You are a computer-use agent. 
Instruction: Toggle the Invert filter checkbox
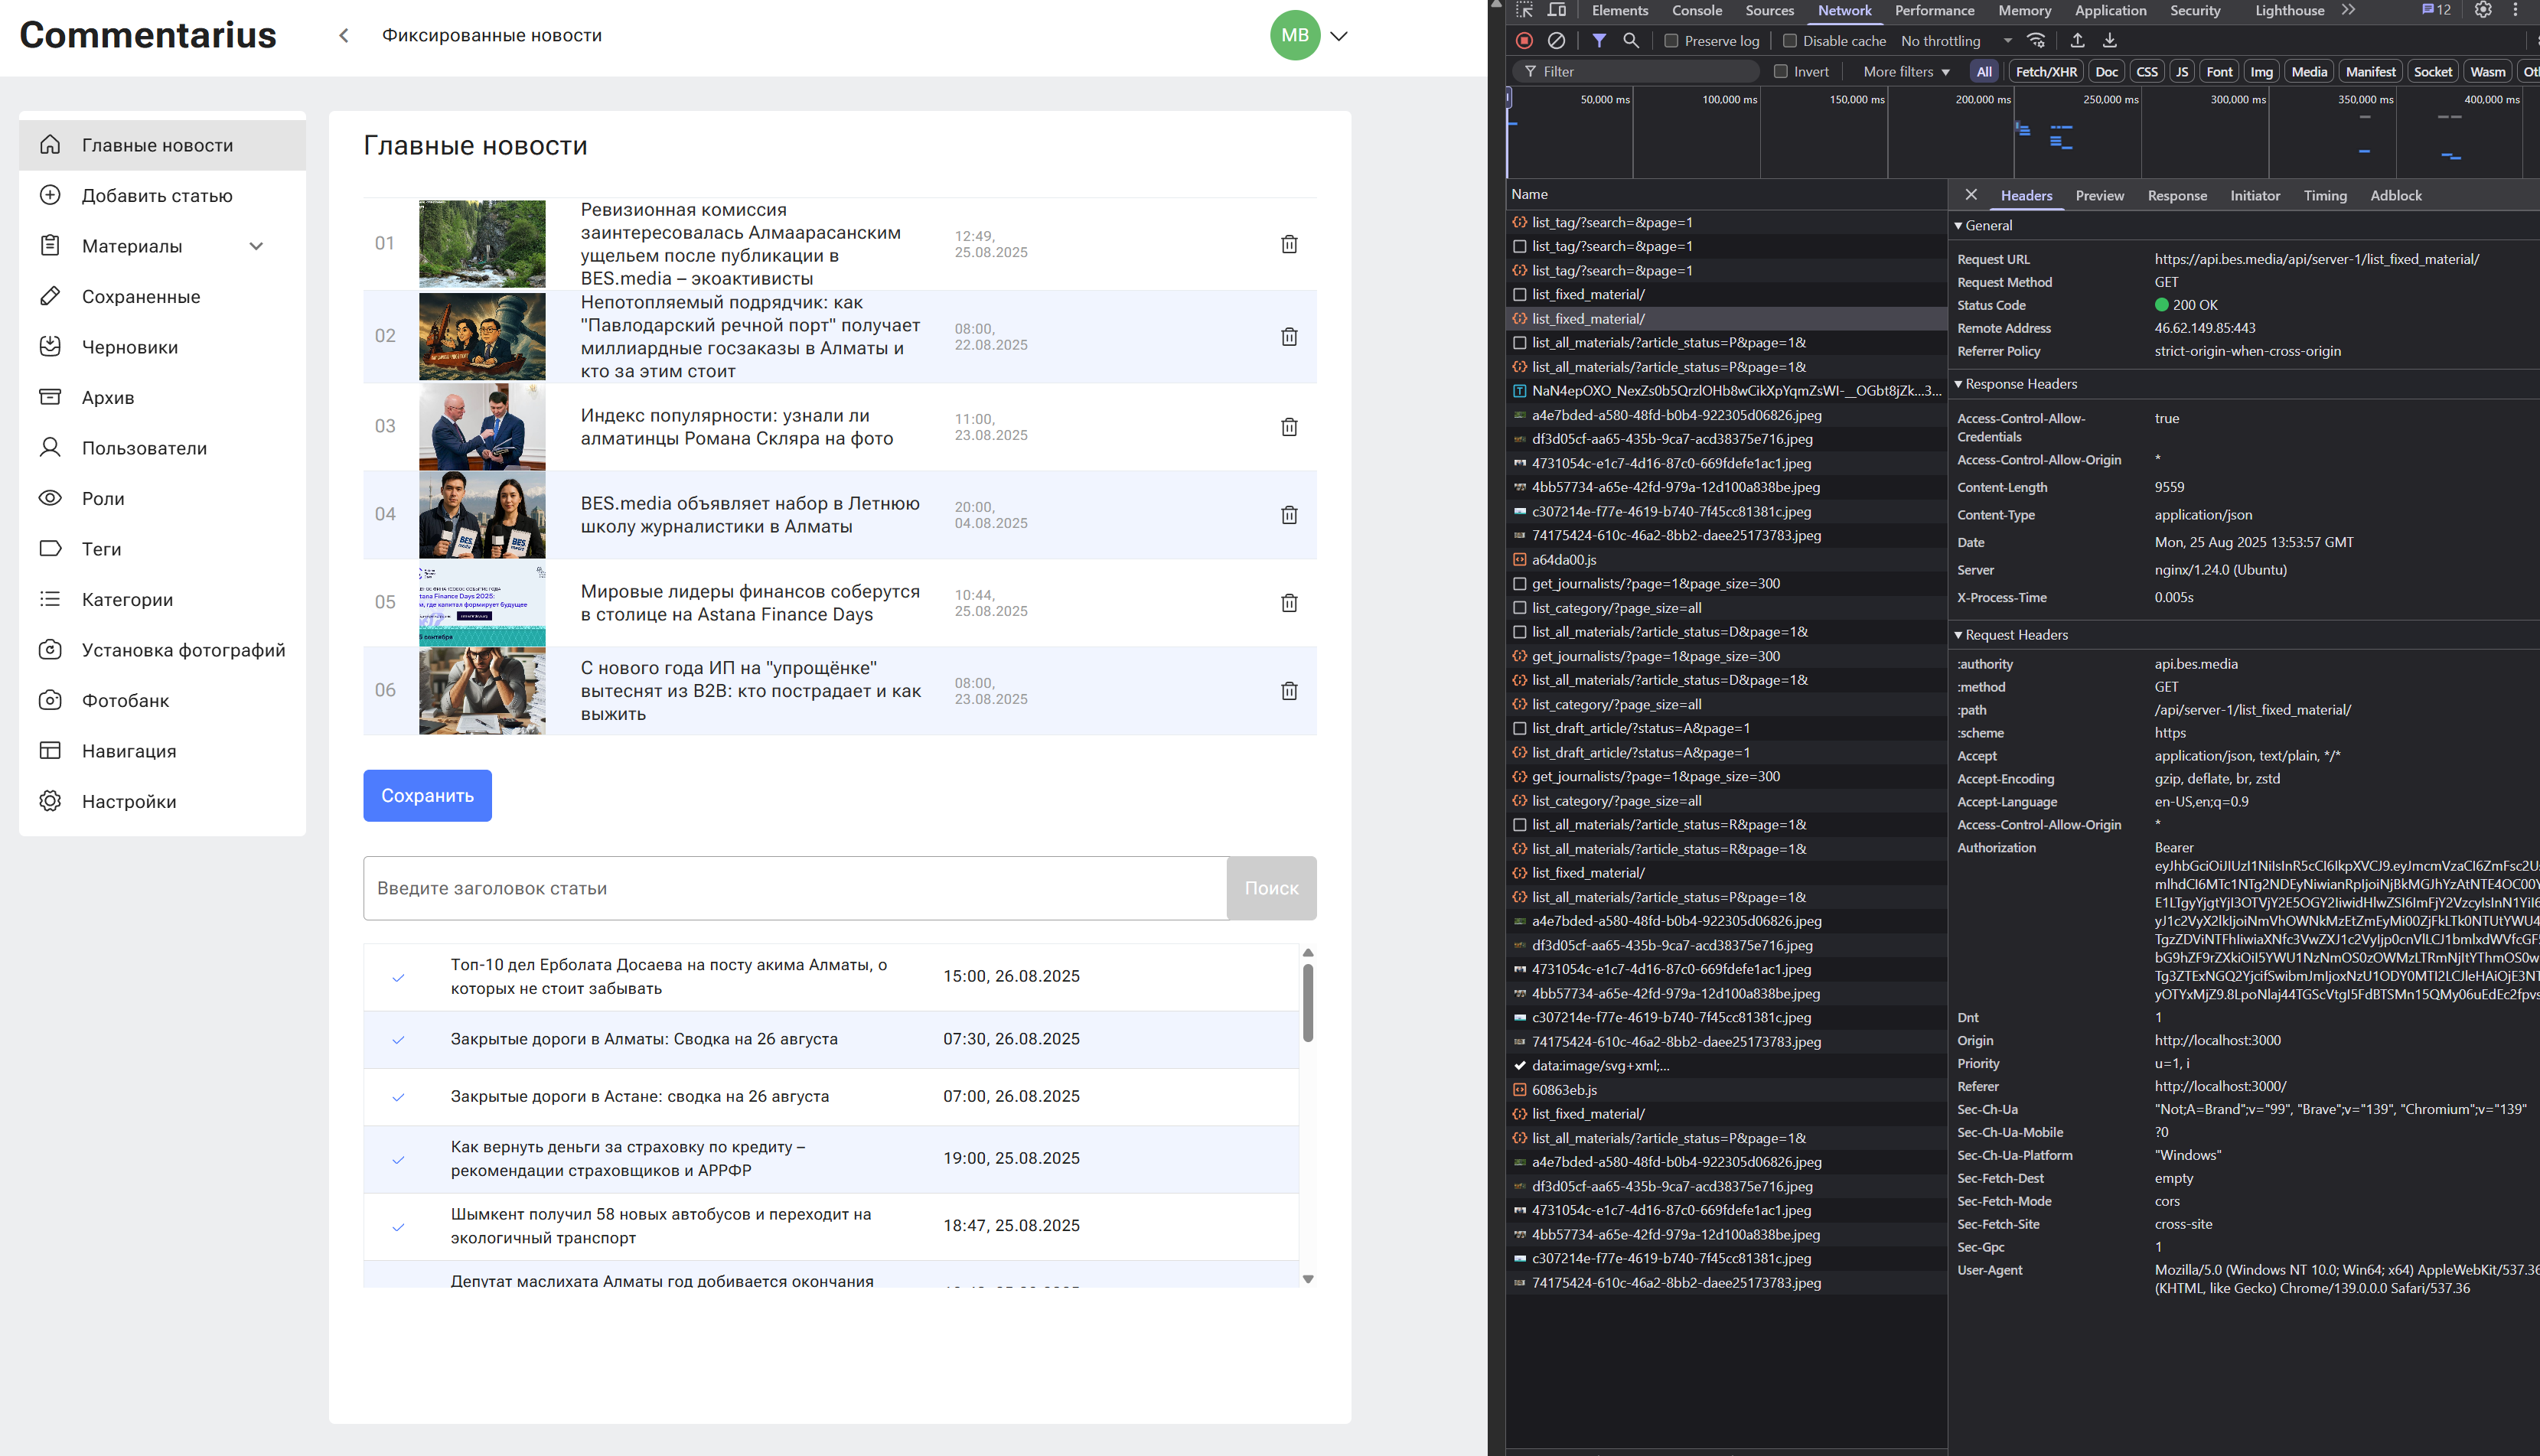[1780, 72]
